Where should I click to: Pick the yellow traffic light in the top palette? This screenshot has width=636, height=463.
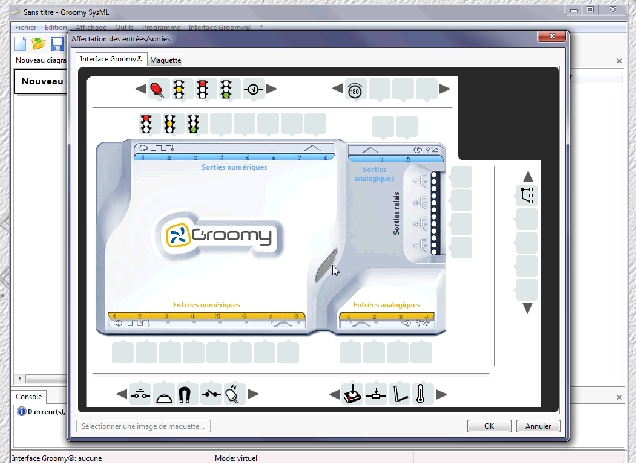coord(179,89)
